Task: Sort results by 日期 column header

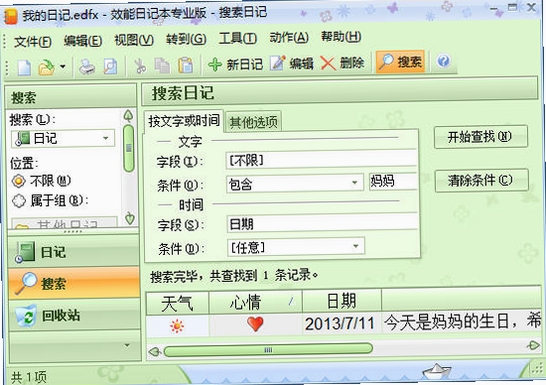Action: click(x=342, y=301)
